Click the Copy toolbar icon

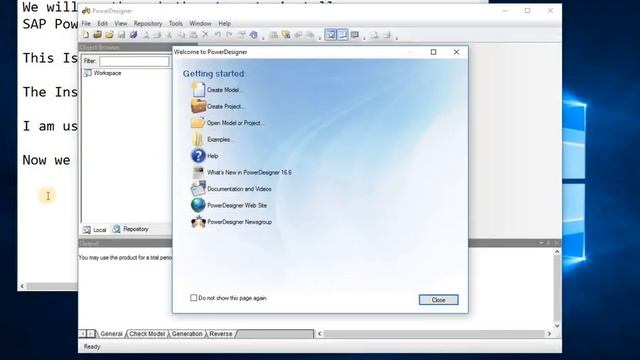coord(182,35)
